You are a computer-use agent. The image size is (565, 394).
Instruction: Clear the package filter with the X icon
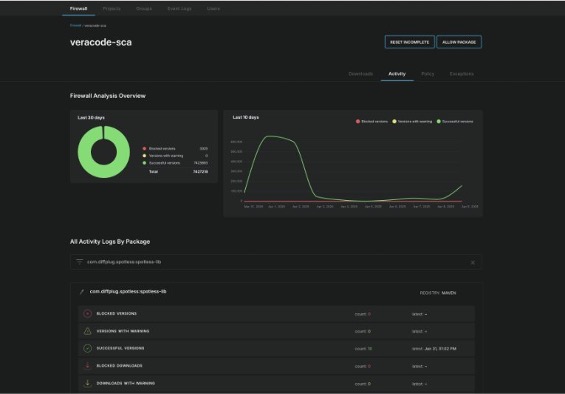tap(473, 262)
